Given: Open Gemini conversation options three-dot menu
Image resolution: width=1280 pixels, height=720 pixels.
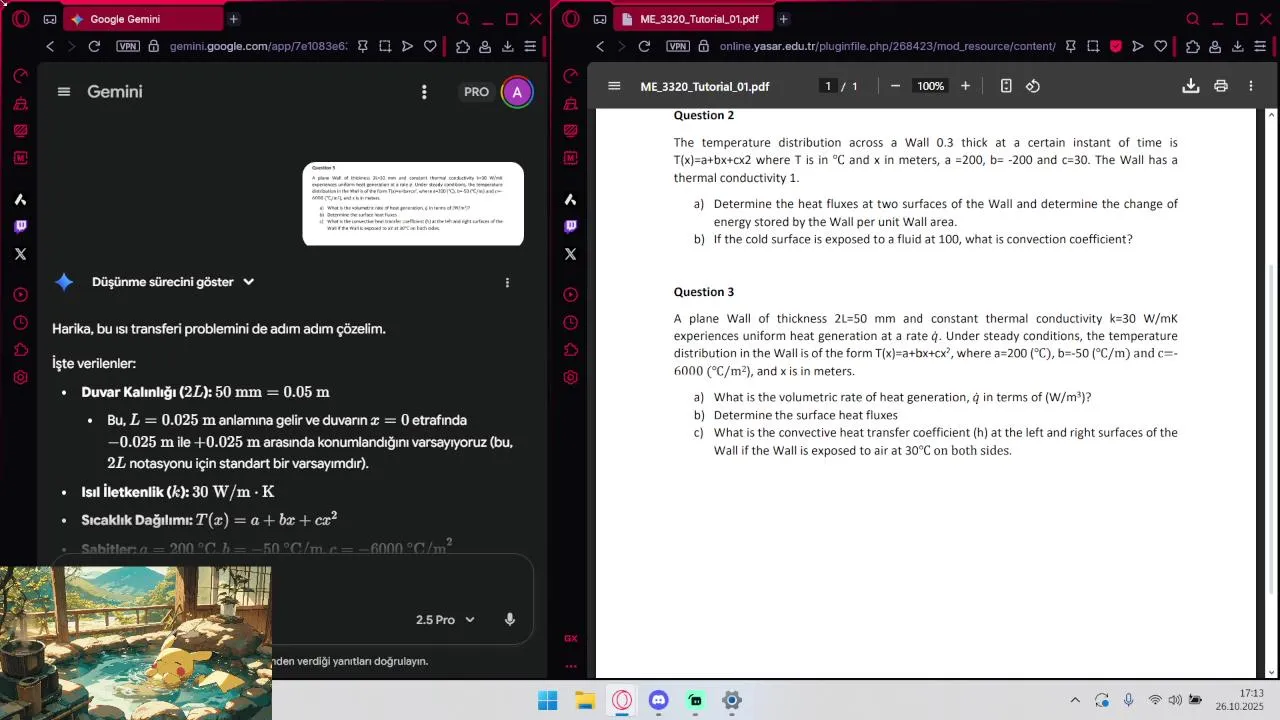Looking at the screenshot, I should click(424, 92).
